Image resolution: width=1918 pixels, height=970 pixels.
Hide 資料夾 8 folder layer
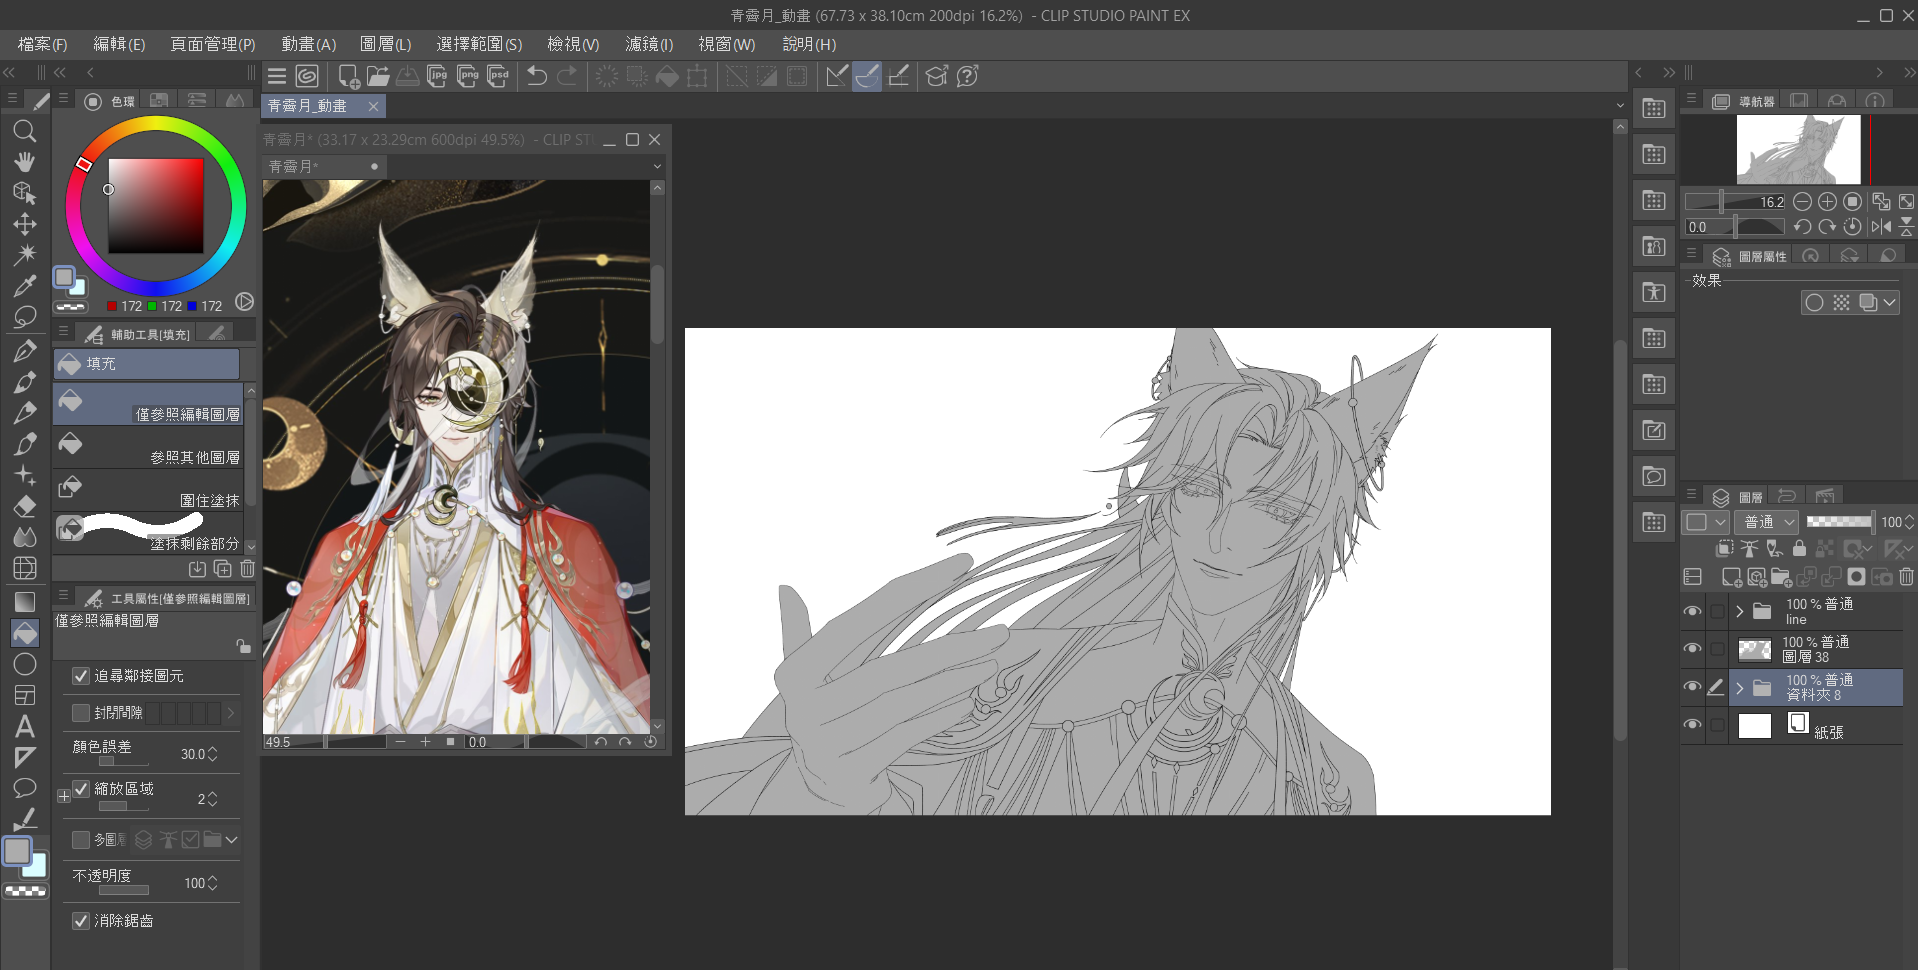coord(1692,687)
